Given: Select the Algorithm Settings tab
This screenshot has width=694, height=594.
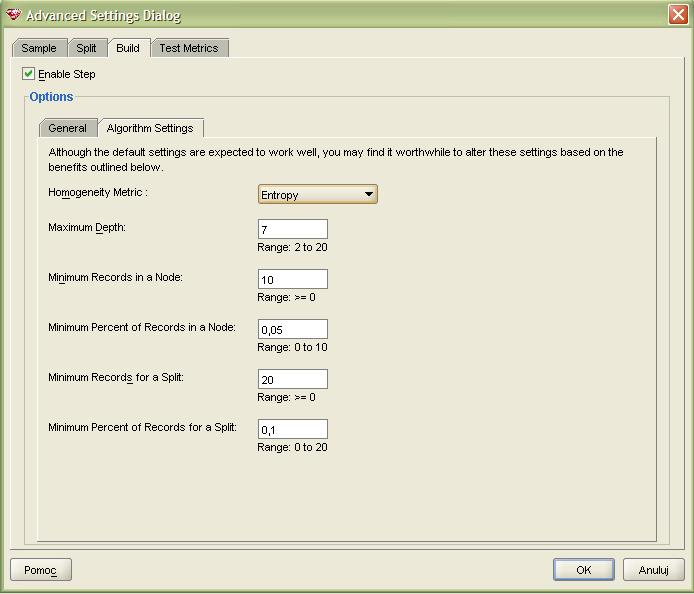Looking at the screenshot, I should 150,128.
